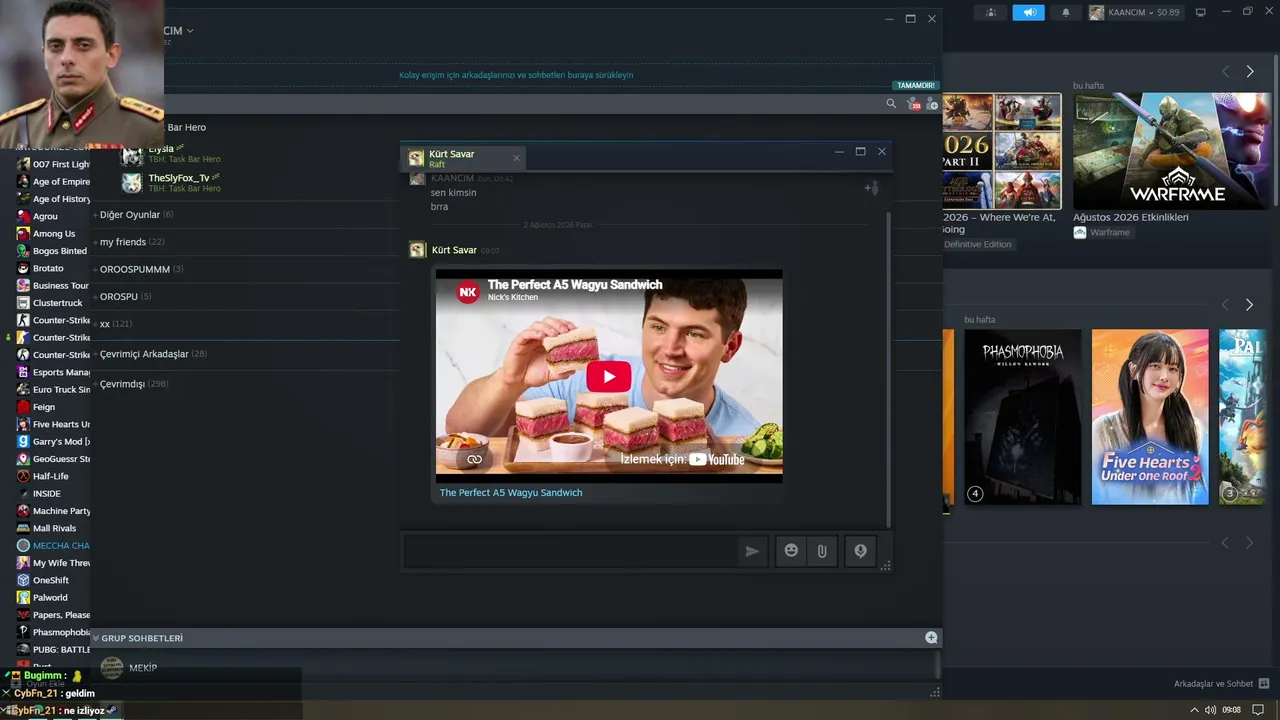
Task: Click the Bogos Binted game icon
Action: (23, 251)
